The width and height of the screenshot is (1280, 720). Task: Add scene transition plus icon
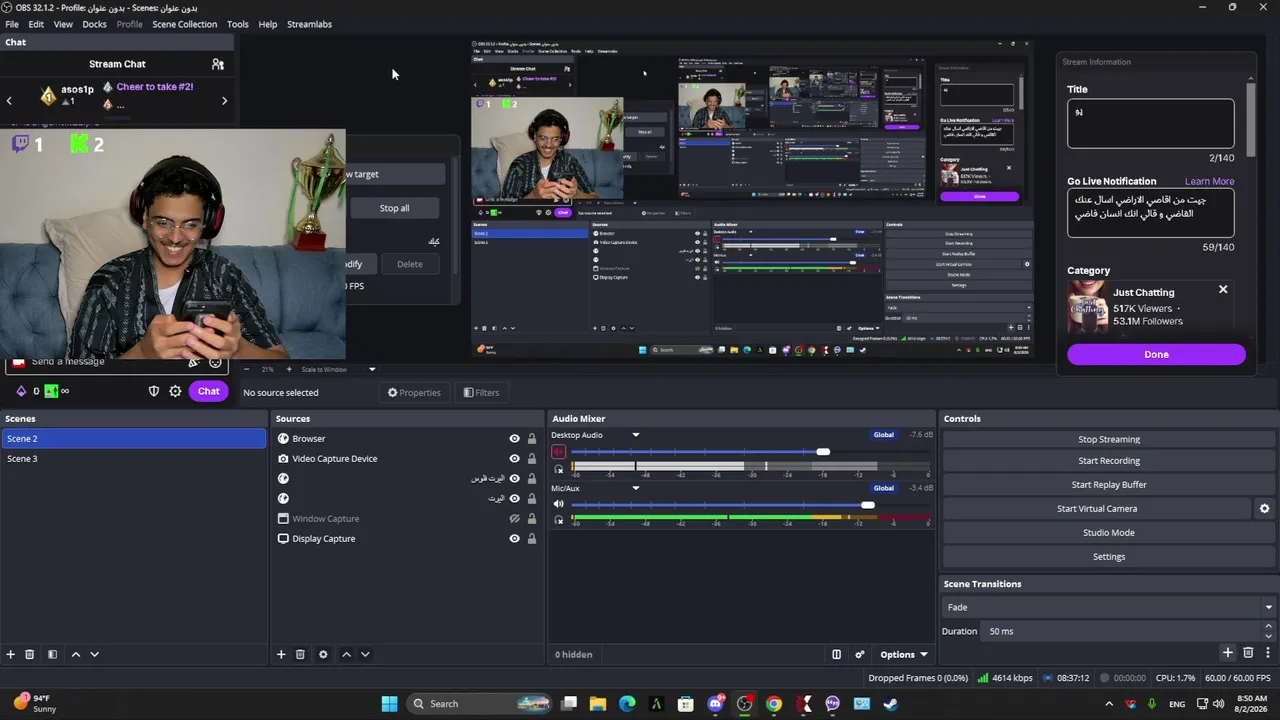coord(1228,653)
